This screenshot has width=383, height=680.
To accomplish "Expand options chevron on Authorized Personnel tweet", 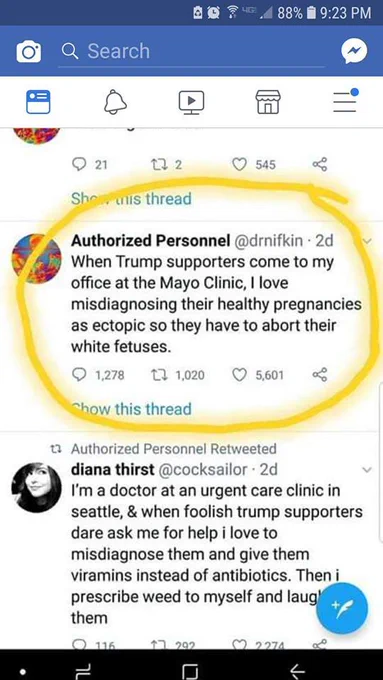I will click(x=367, y=241).
